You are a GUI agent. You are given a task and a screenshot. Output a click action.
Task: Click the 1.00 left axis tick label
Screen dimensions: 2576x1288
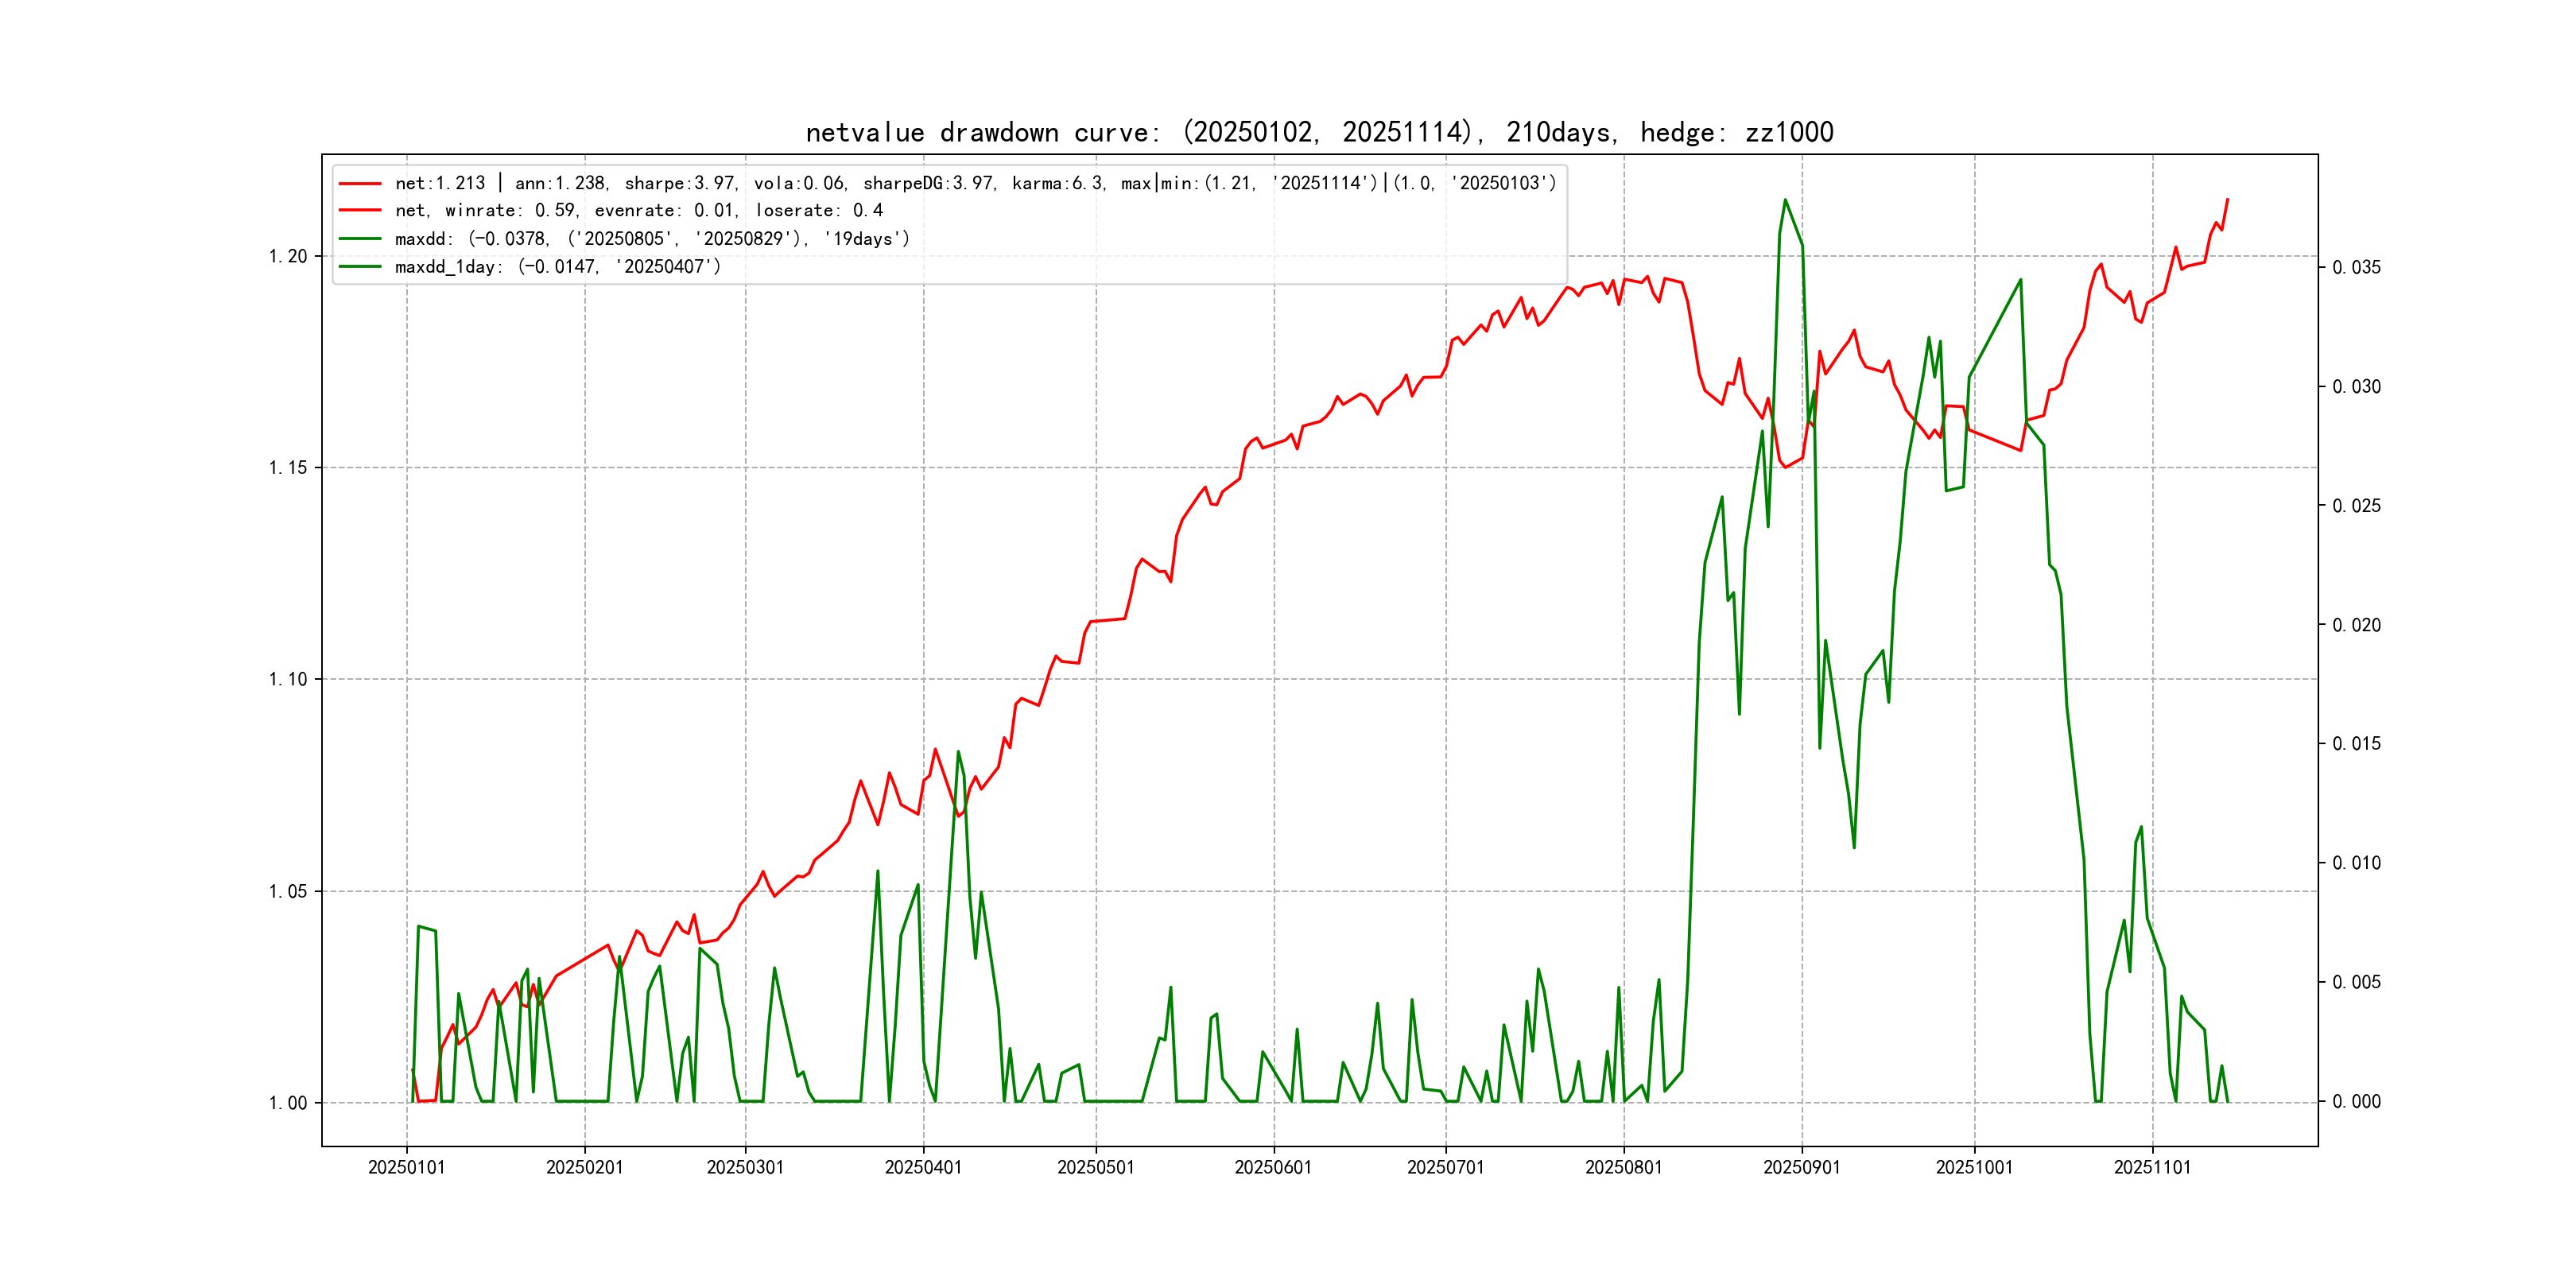tap(288, 1103)
